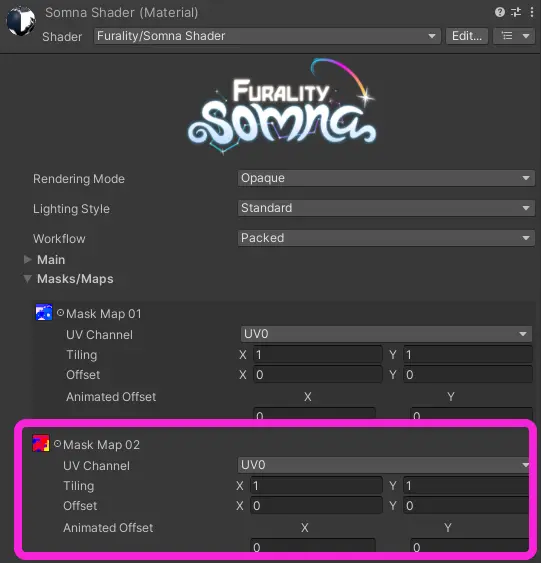Click the Rendering Mode label
Viewport: 541px width, 563px height.
click(79, 178)
